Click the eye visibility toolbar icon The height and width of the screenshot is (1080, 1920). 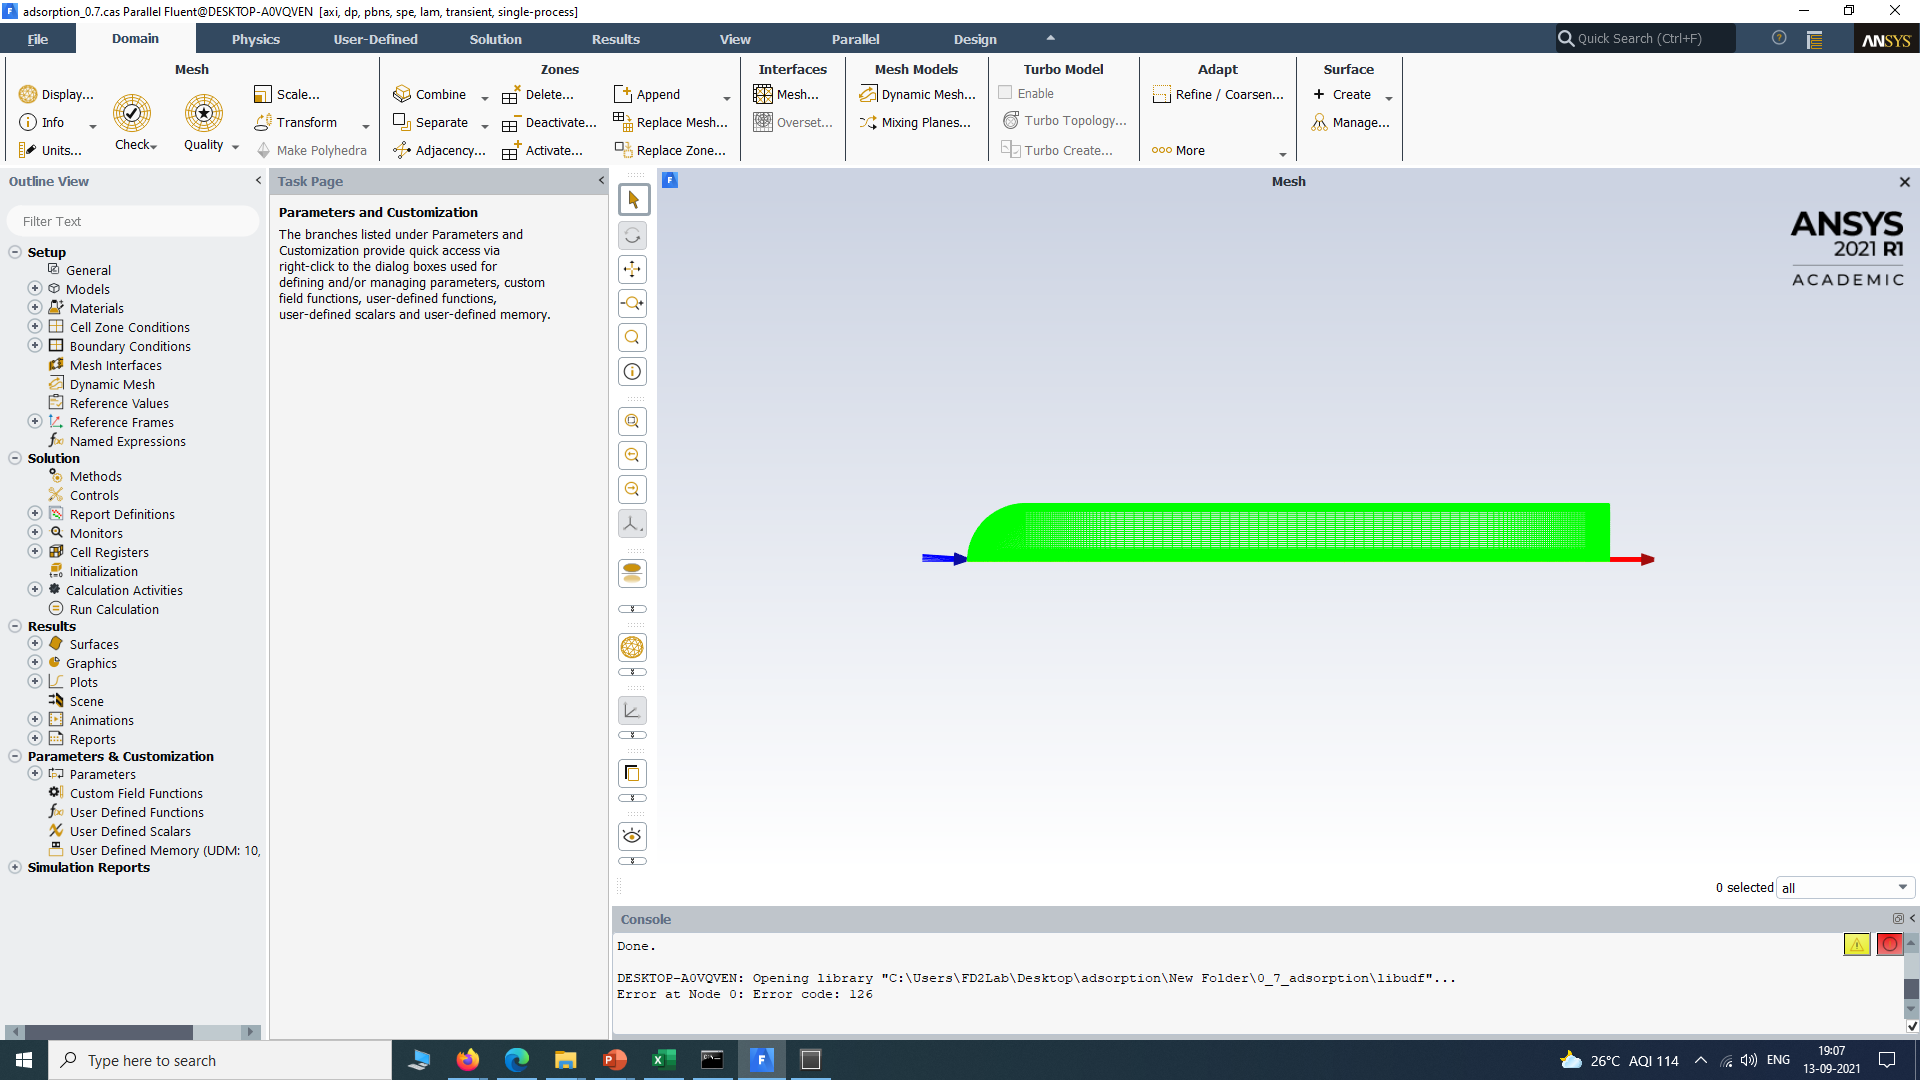point(633,837)
